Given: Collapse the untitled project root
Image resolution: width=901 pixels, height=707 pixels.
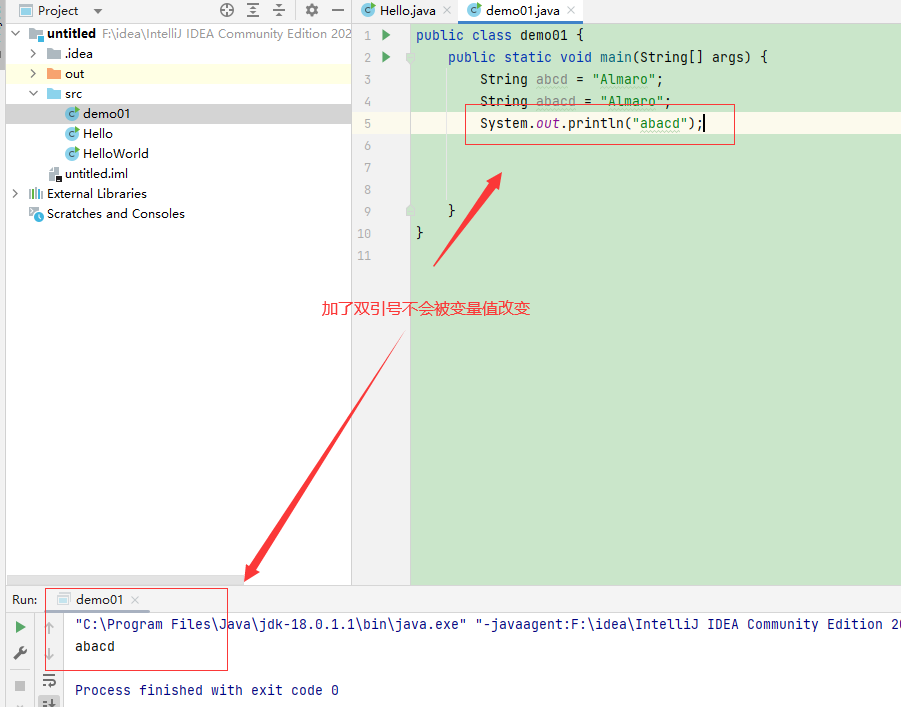Looking at the screenshot, I should tap(16, 33).
